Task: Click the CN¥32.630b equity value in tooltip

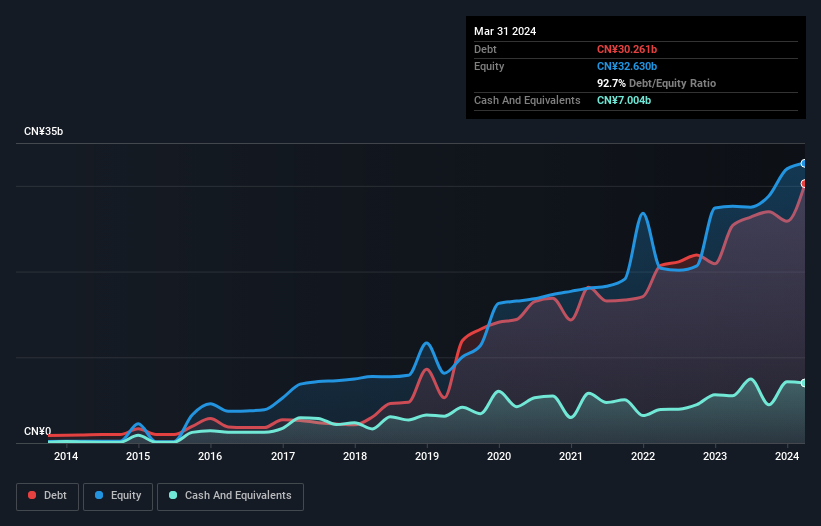Action: pyautogui.click(x=626, y=66)
